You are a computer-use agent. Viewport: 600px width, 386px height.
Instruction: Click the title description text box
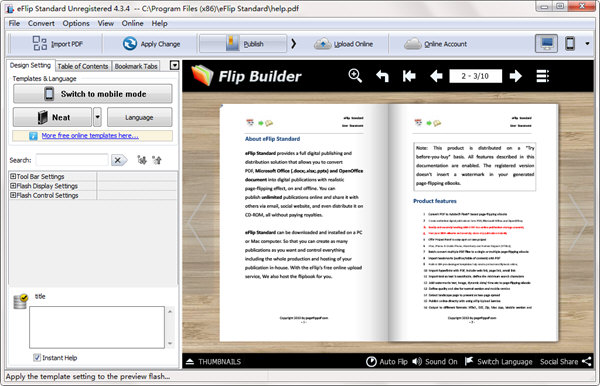pyautogui.click(x=97, y=327)
